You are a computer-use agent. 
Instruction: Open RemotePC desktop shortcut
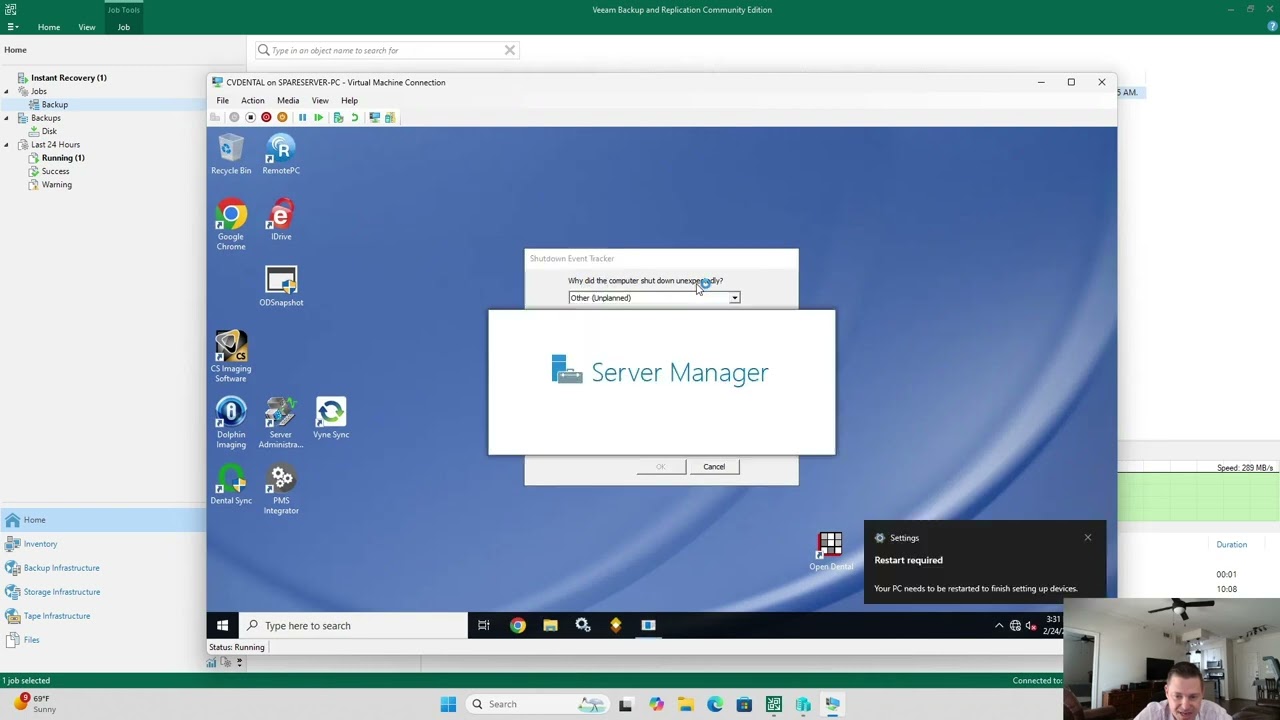[281, 155]
